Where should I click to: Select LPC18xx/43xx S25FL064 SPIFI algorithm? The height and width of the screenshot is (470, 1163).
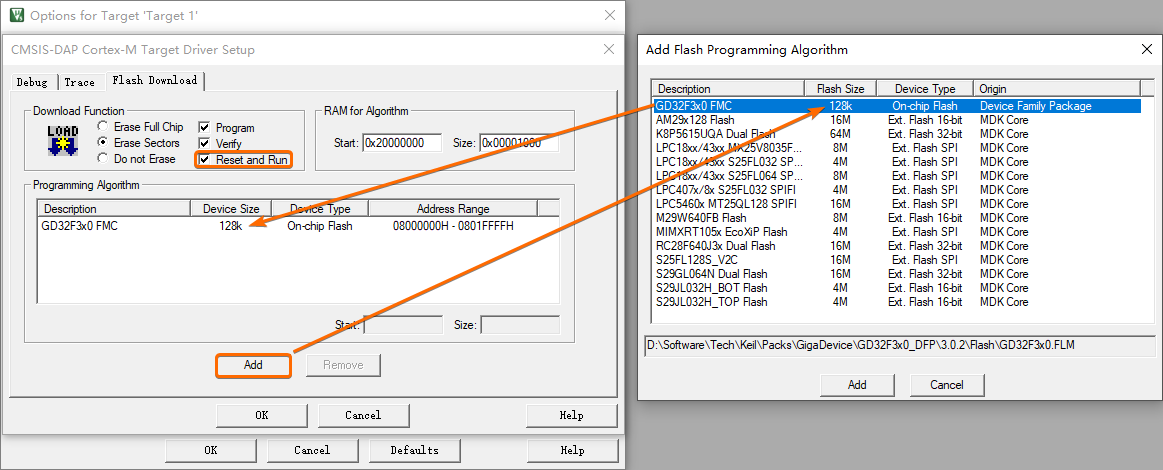(897, 176)
